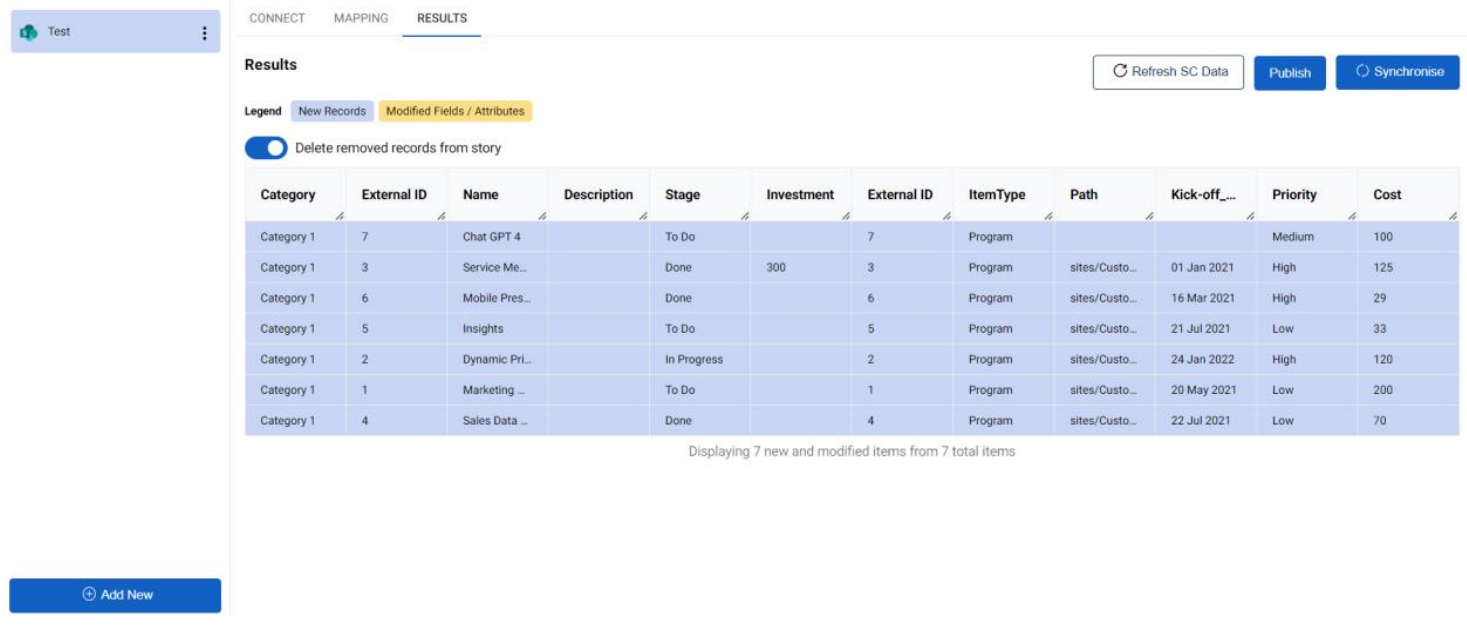Click the Publish button

[x=1290, y=71]
